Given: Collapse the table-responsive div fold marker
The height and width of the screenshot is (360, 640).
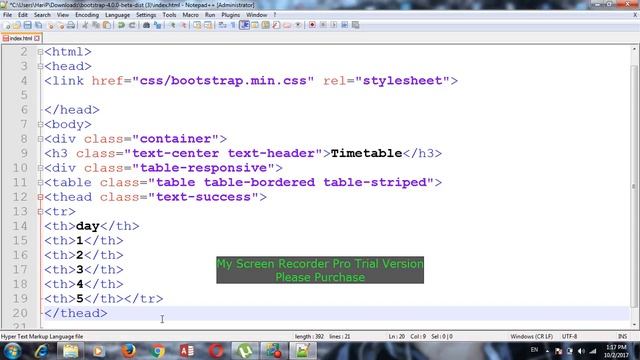Looking at the screenshot, I should (x=40, y=168).
